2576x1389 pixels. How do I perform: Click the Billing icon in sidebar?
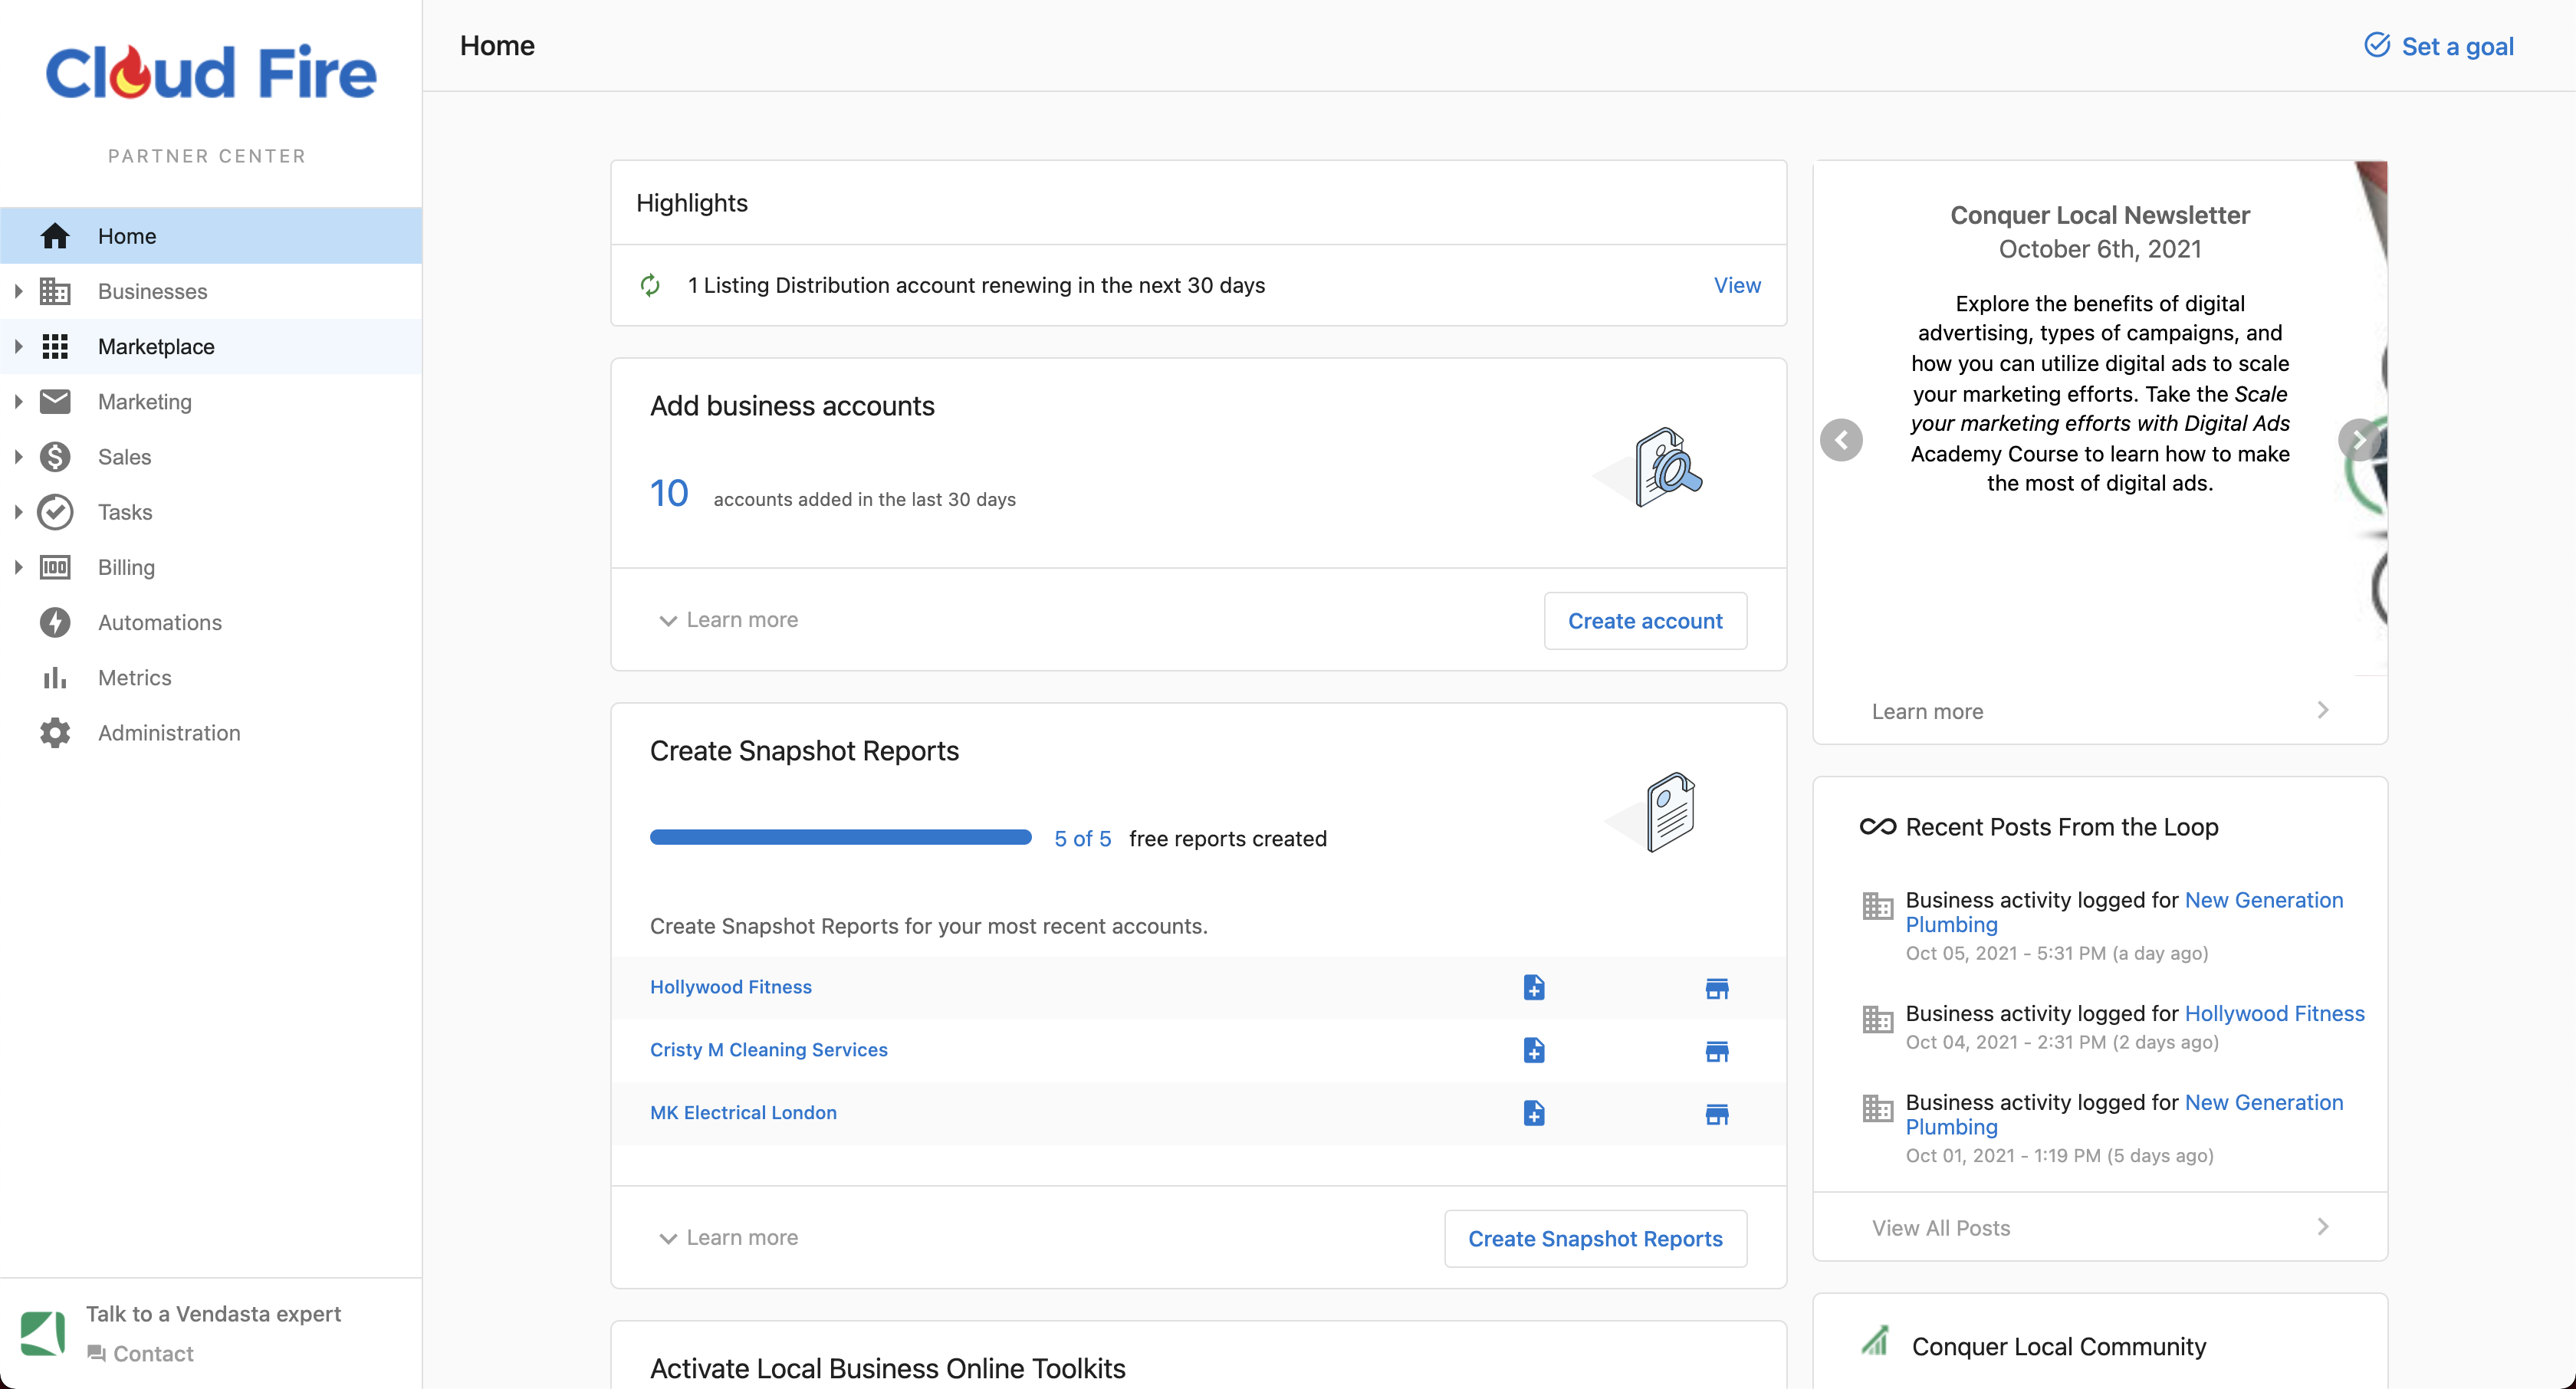(x=55, y=567)
